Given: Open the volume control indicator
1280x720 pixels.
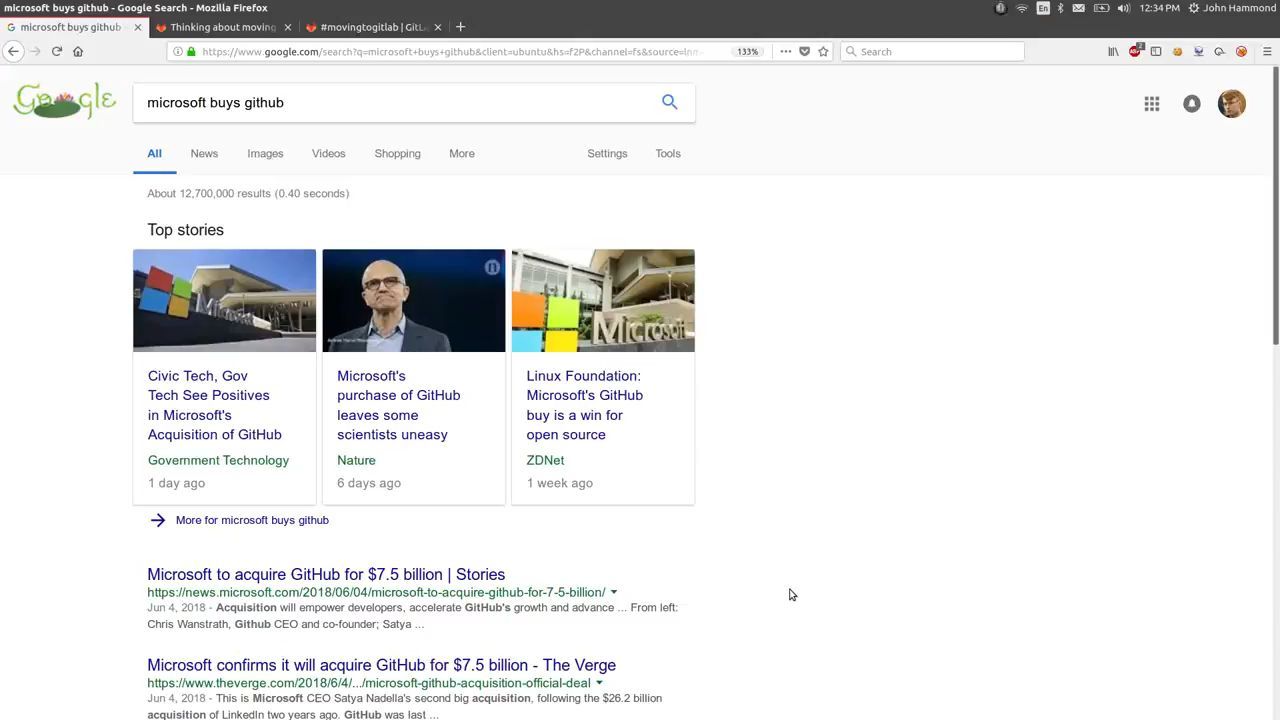Looking at the screenshot, I should (1124, 8).
